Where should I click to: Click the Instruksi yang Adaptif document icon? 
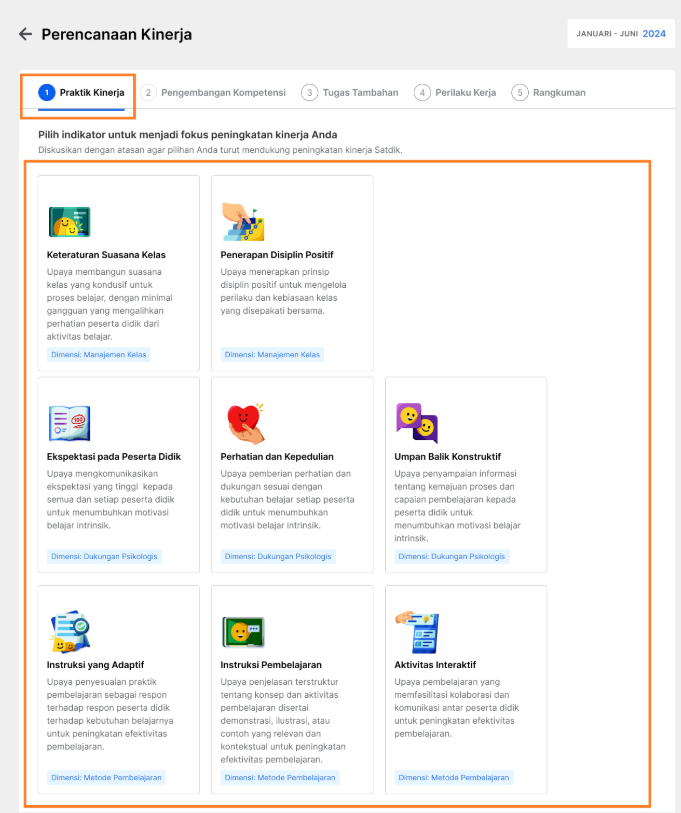[71, 632]
